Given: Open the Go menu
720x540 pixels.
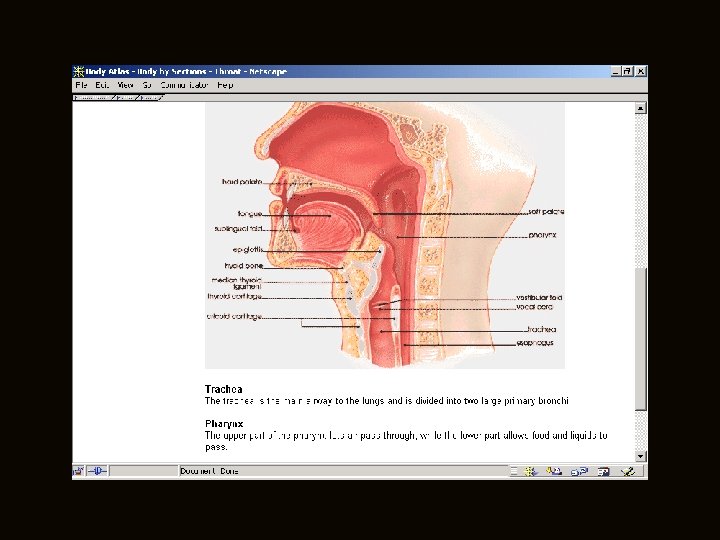Looking at the screenshot, I should pos(147,85).
